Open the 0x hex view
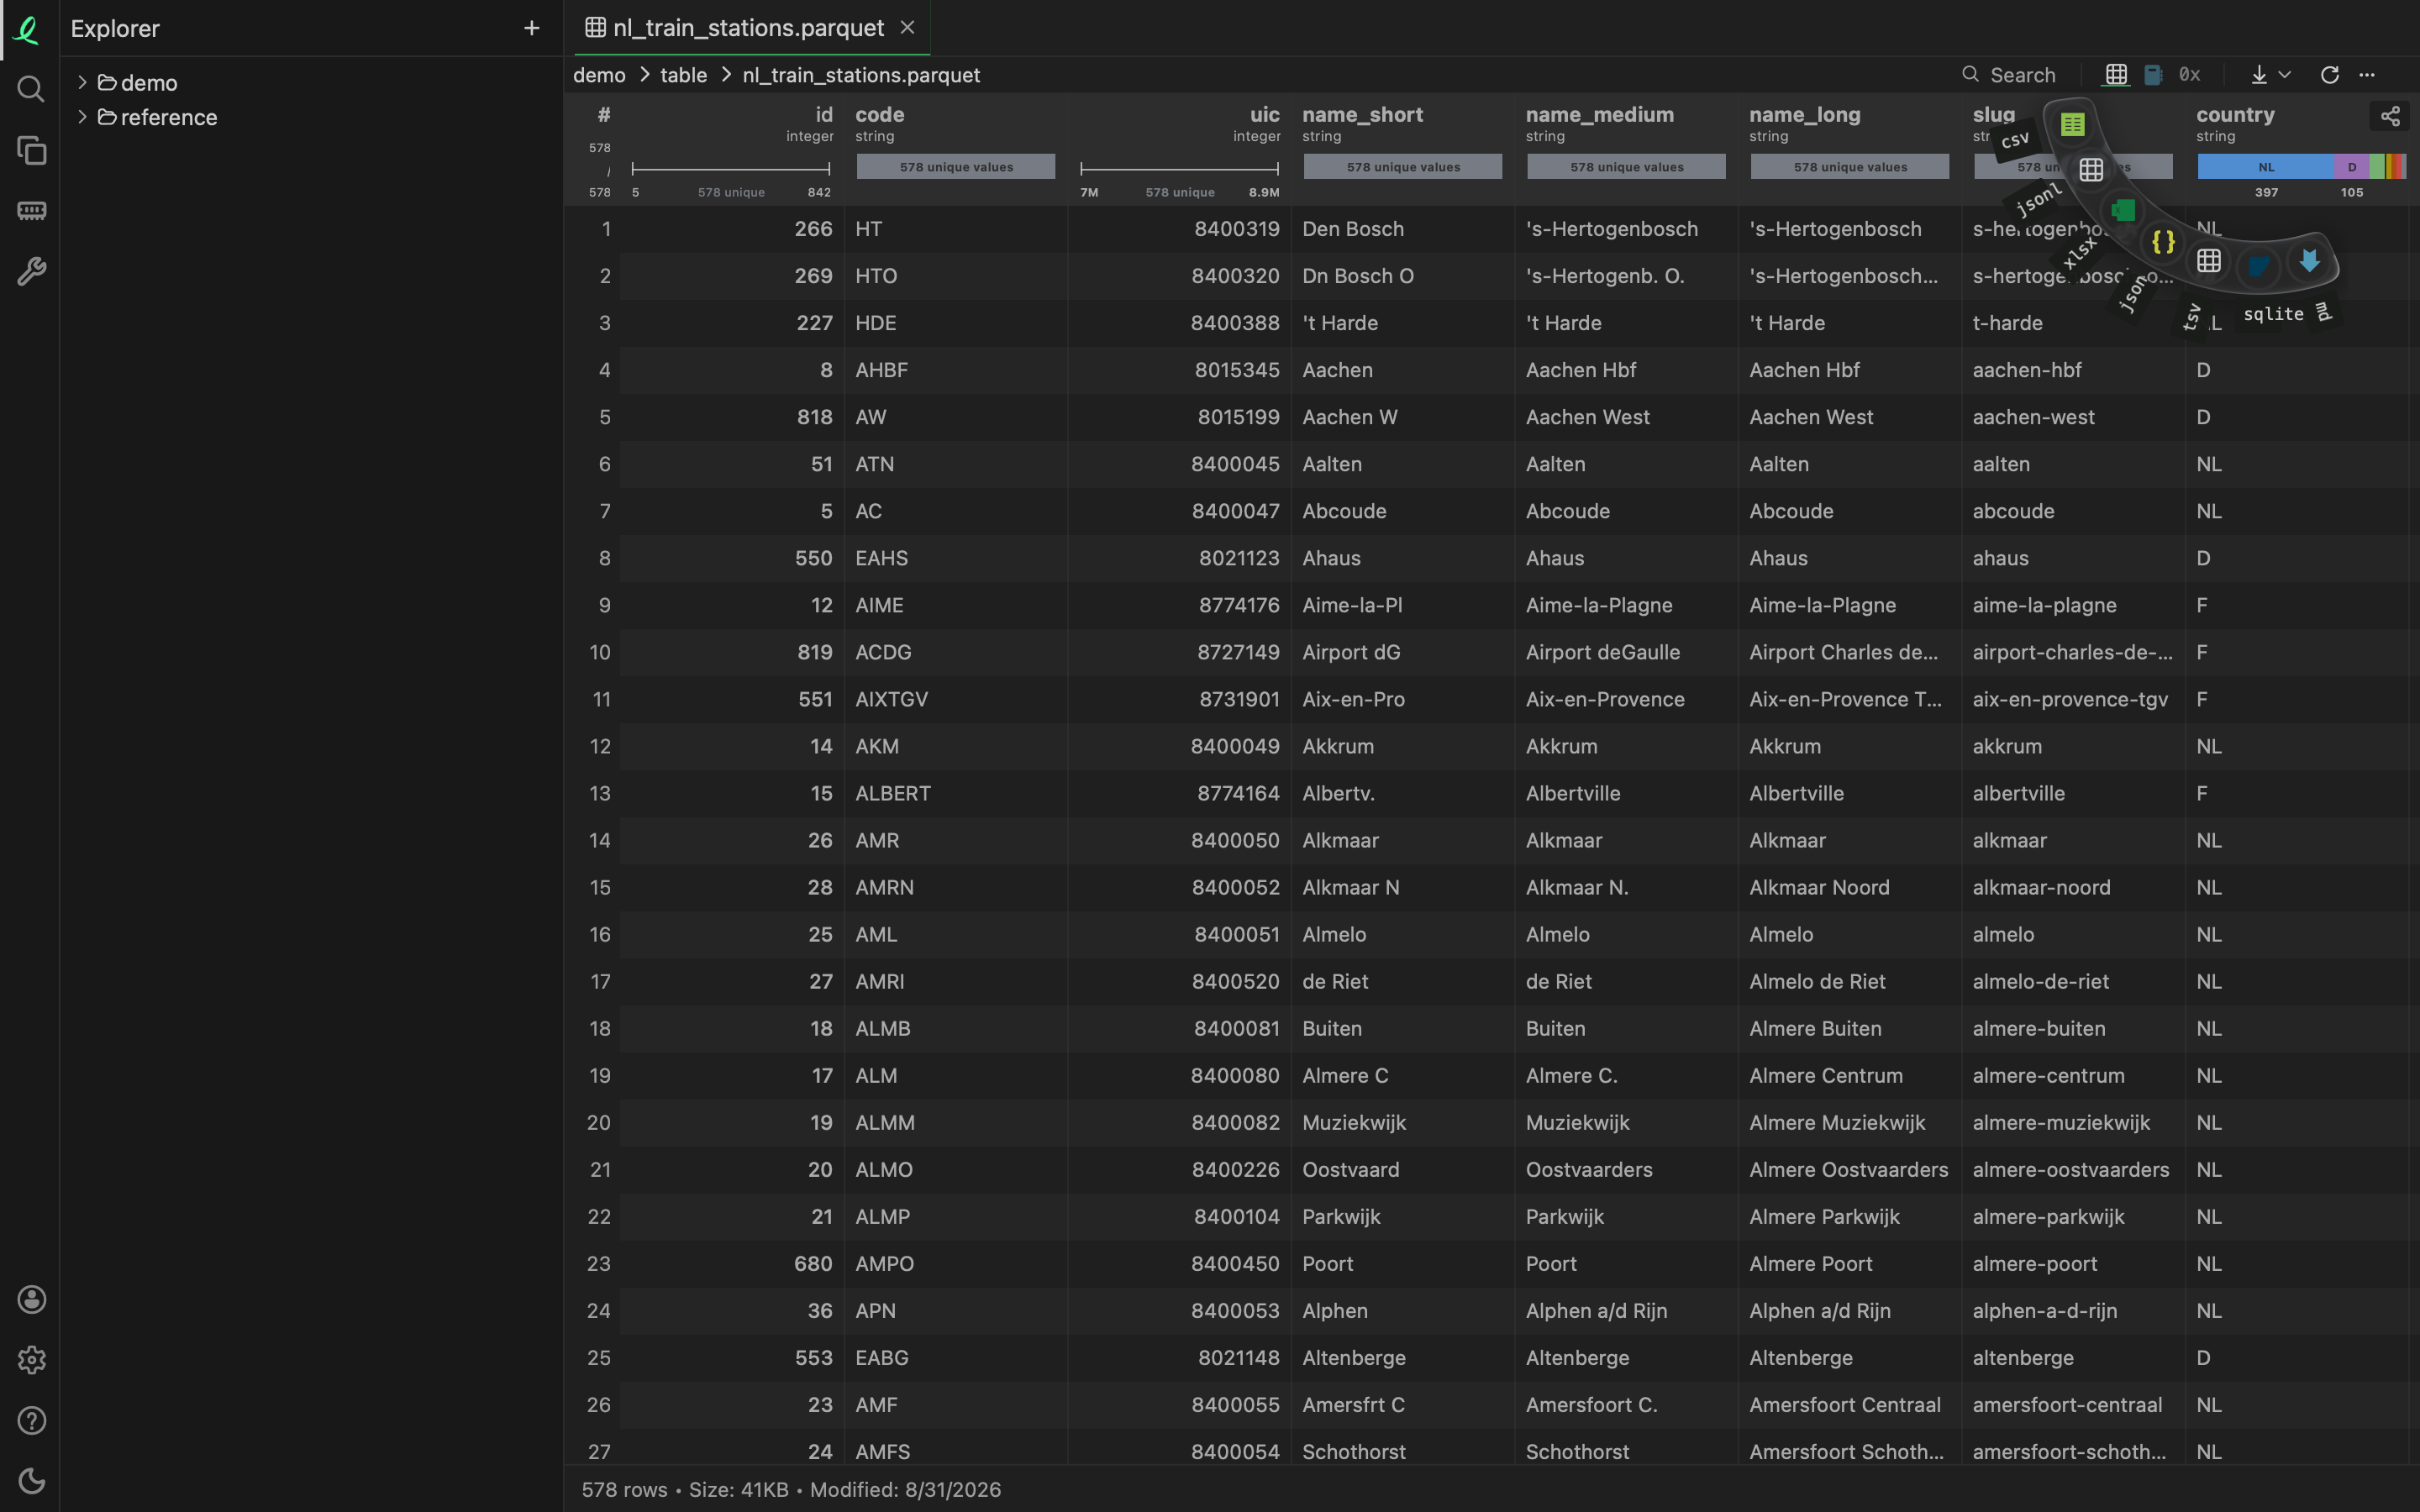This screenshot has width=2420, height=1512. [2190, 75]
